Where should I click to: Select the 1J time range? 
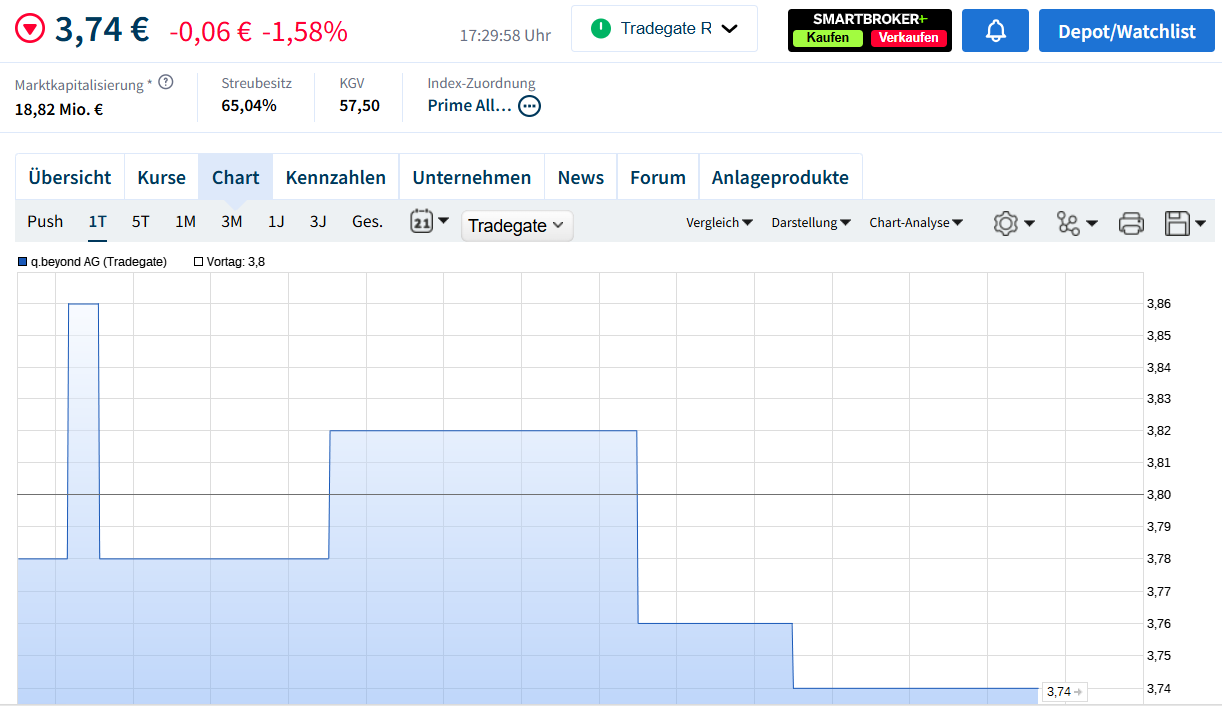[x=276, y=221]
